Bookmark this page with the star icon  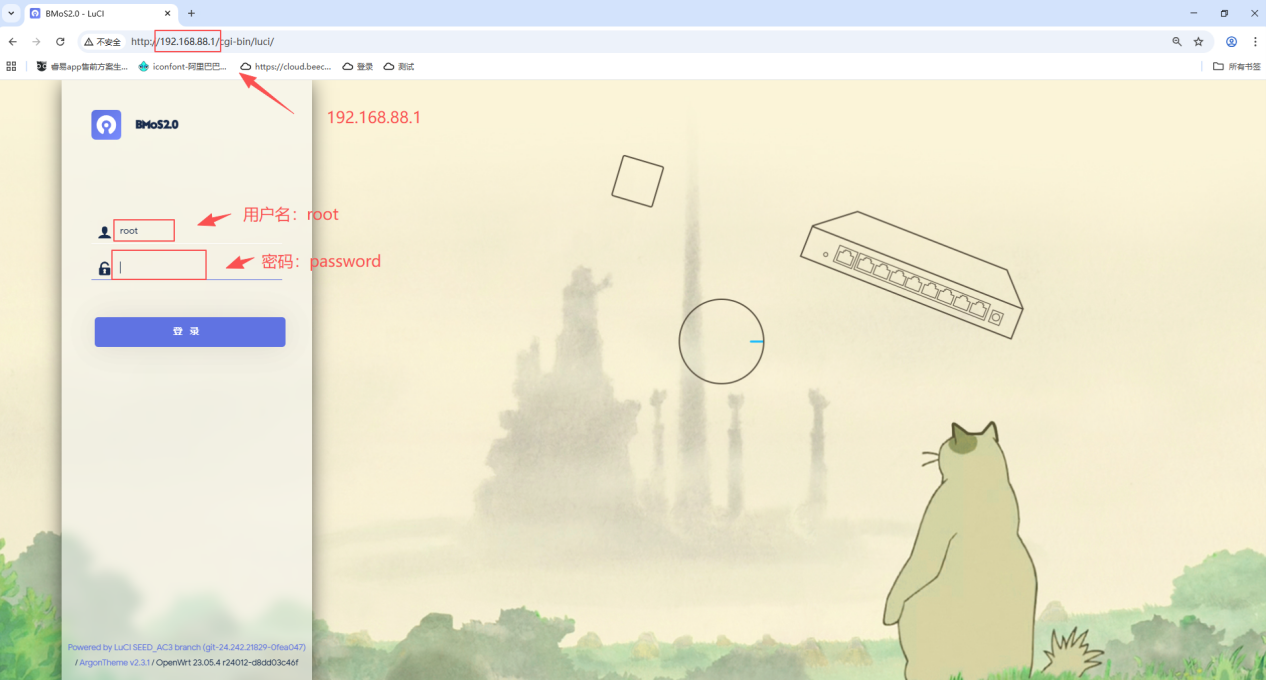click(1198, 42)
